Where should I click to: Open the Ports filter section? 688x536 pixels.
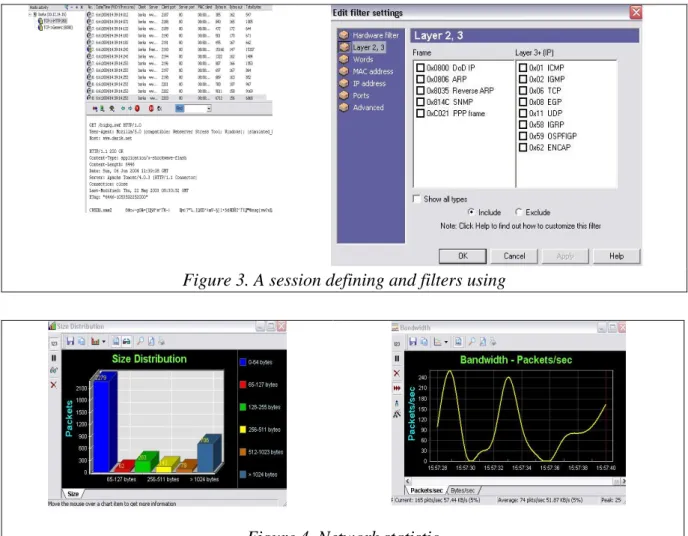click(355, 95)
